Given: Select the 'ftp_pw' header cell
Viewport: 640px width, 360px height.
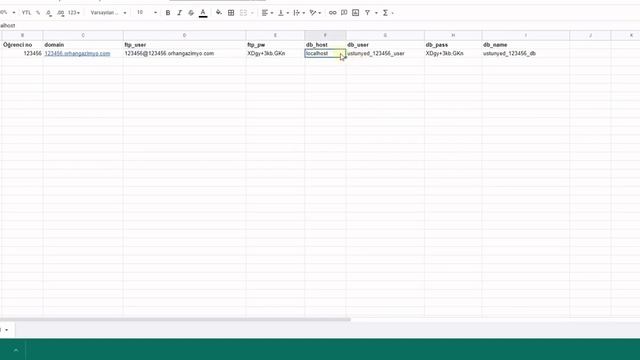Looking at the screenshot, I should (x=275, y=44).
